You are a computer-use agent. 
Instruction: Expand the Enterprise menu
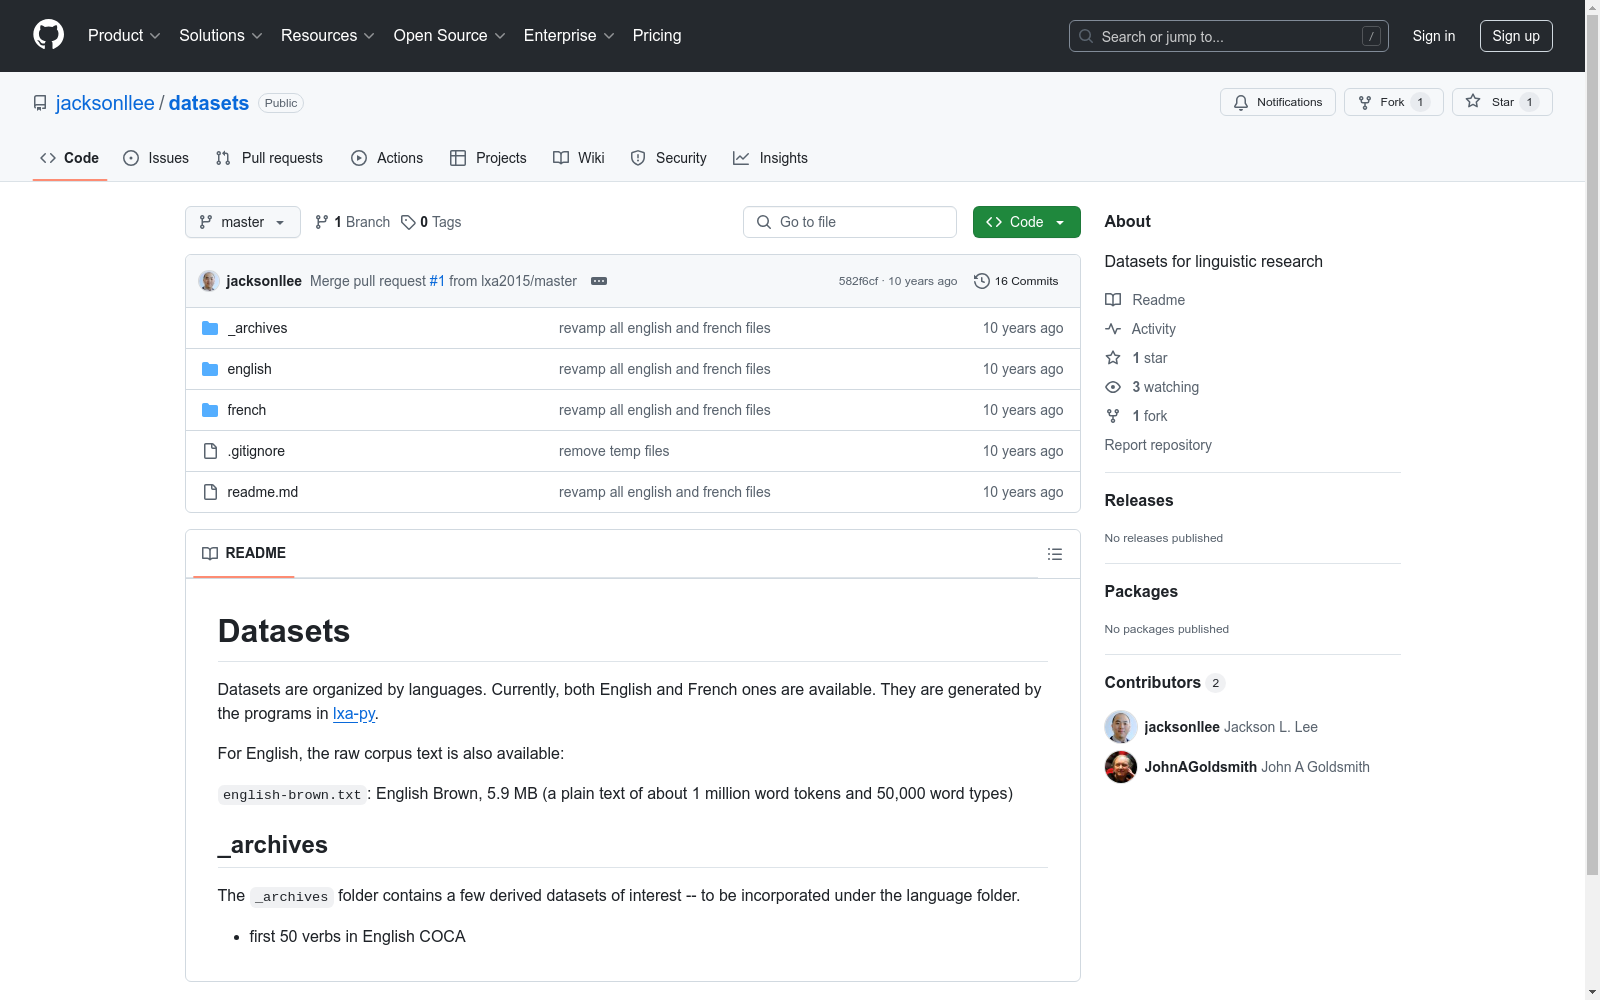point(569,35)
